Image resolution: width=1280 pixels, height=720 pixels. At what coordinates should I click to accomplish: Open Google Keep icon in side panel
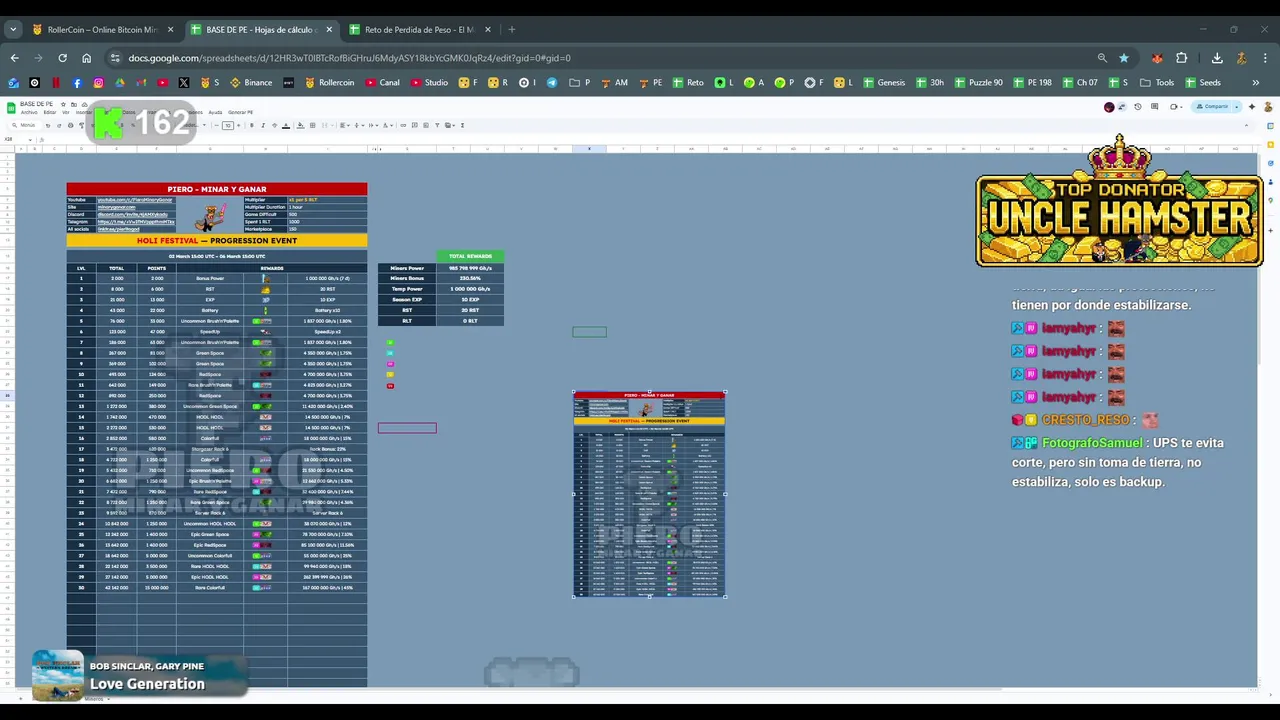[x=1270, y=145]
